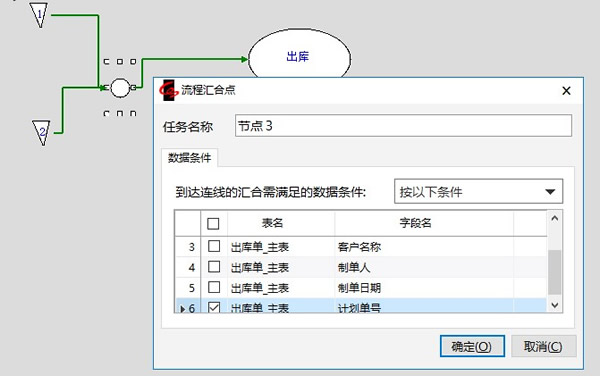Click the row 6 current-row indicator arrow
Viewport: 600px width, 376px height.
(x=183, y=308)
